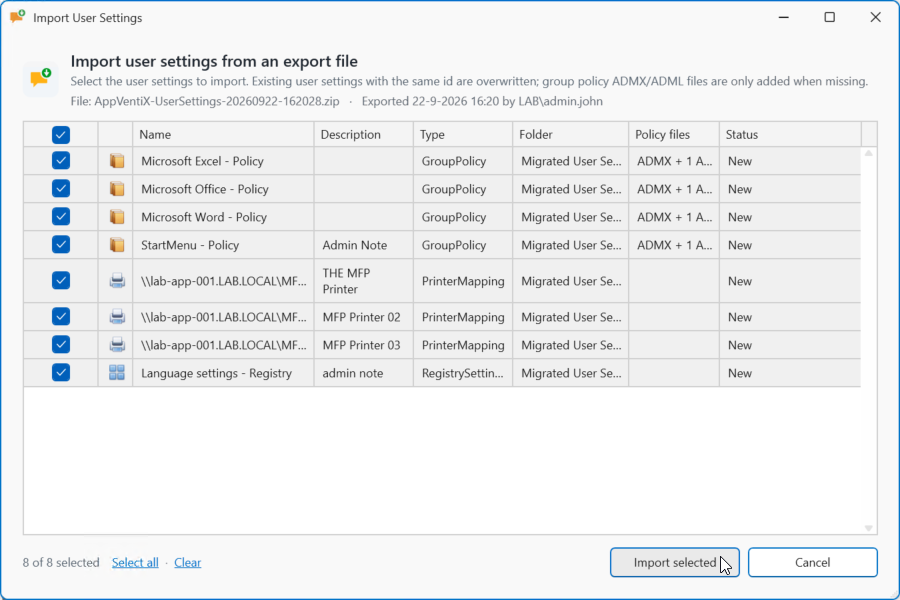Click the 'RegistrySettin...' type cell
Viewport: 900px width, 600px height.
[463, 374]
